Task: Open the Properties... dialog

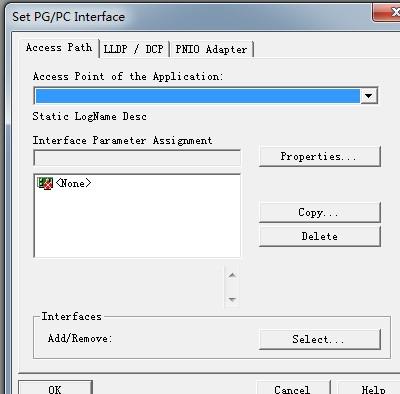Action: (x=319, y=156)
